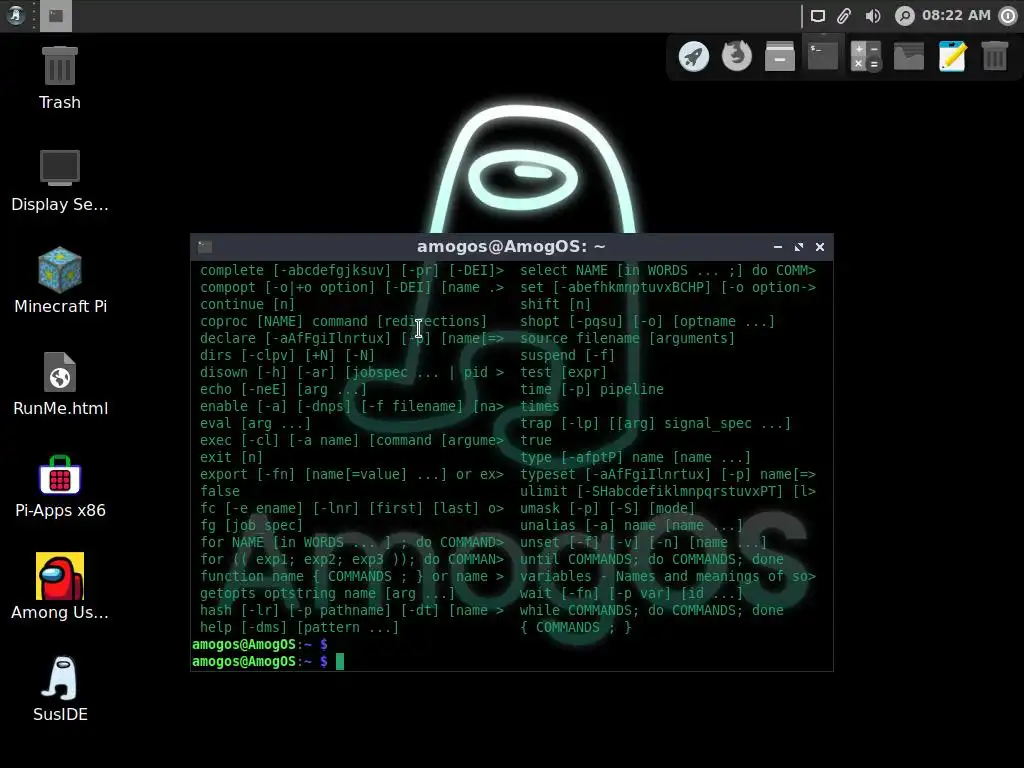Select the terminal icon in the dock
The height and width of the screenshot is (768, 1024).
pyautogui.click(x=823, y=57)
